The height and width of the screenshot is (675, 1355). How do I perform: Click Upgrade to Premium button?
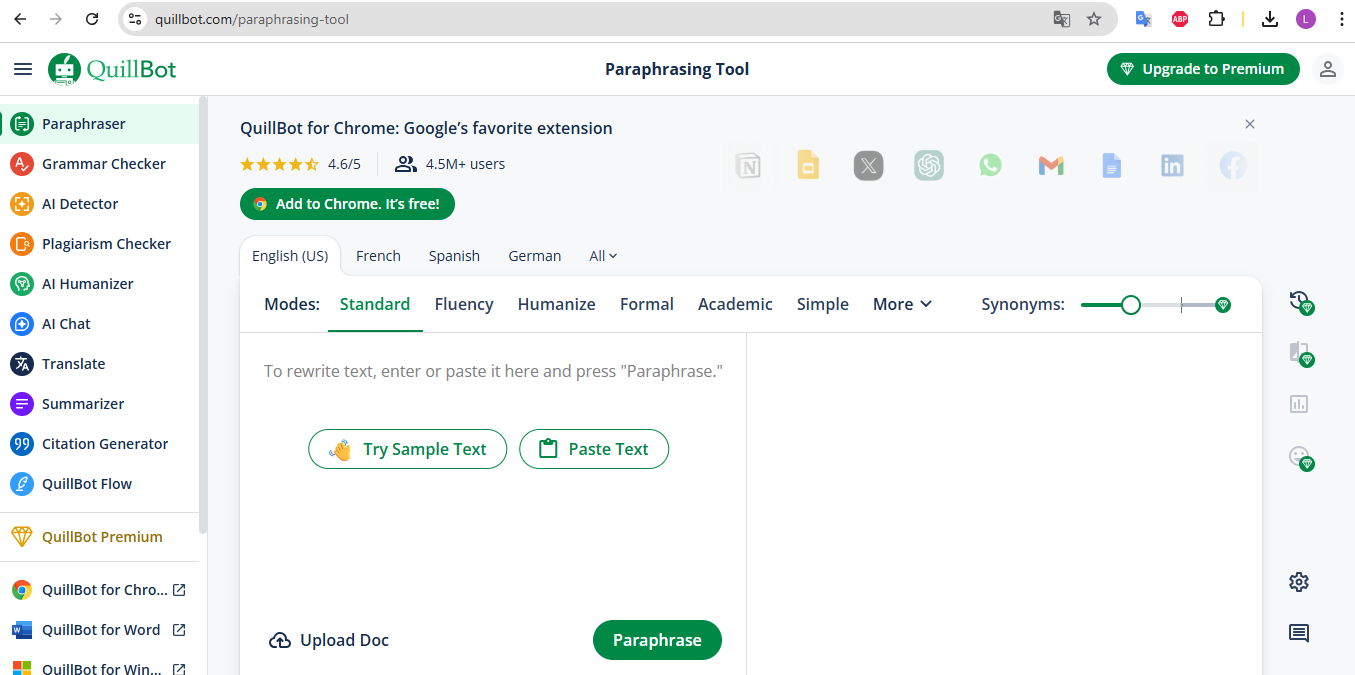click(x=1203, y=69)
